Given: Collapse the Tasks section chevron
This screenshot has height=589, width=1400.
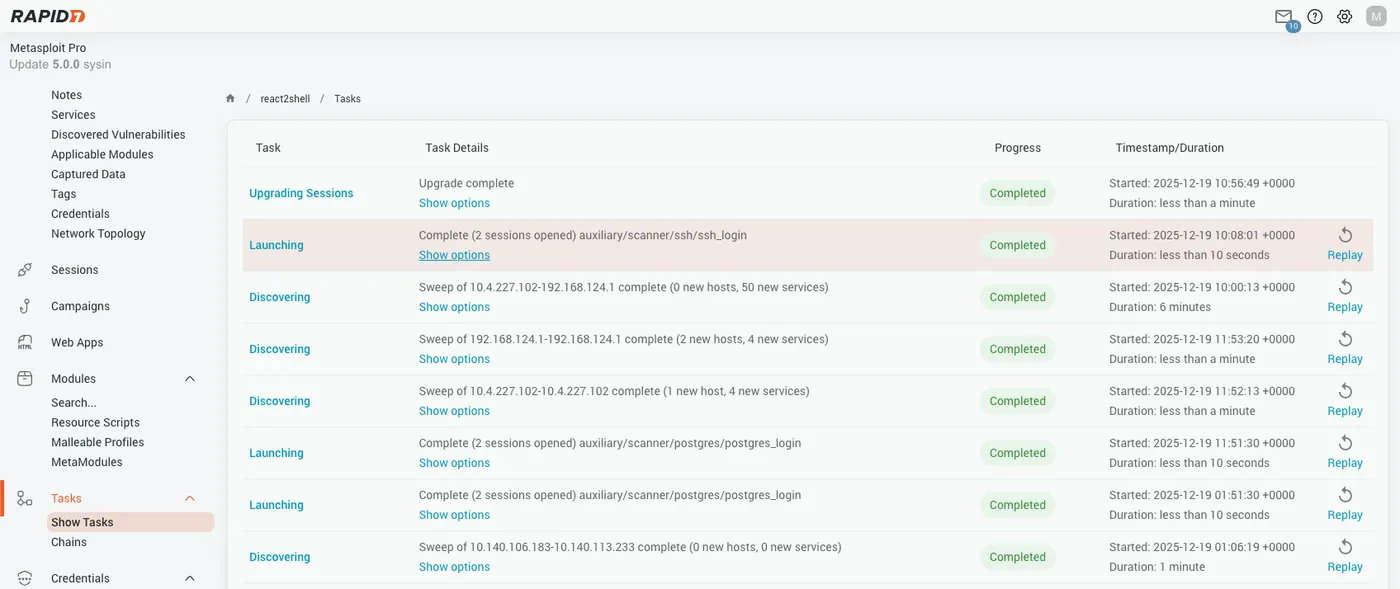Looking at the screenshot, I should point(189,497).
